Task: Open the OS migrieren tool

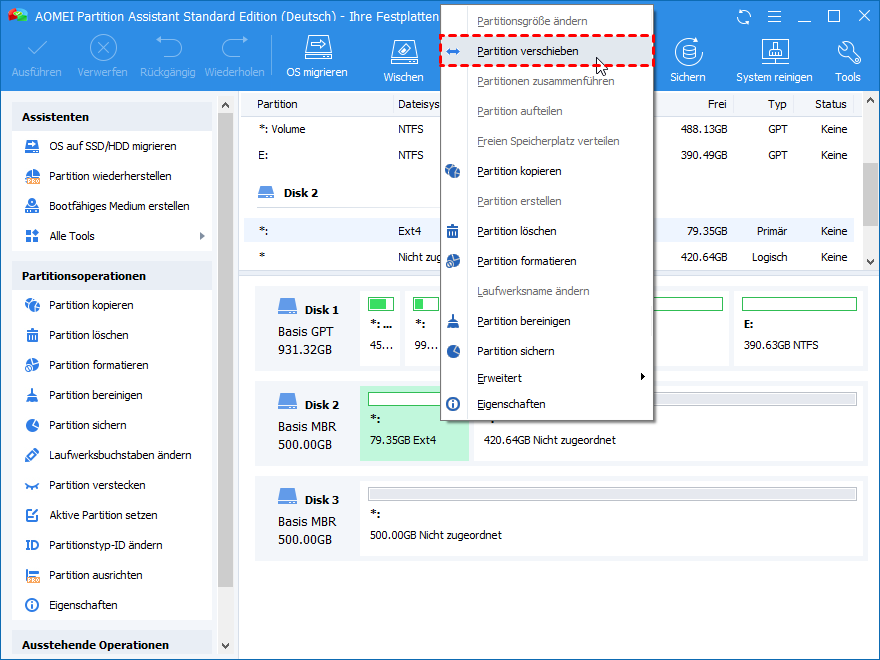Action: [317, 56]
